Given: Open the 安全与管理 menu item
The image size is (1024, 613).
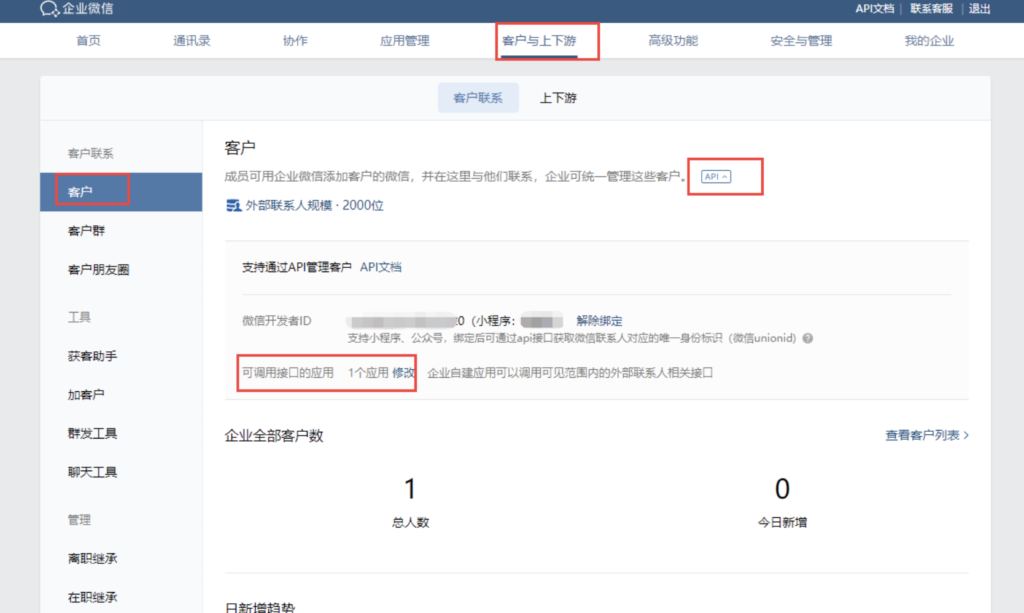Looking at the screenshot, I should click(x=802, y=40).
